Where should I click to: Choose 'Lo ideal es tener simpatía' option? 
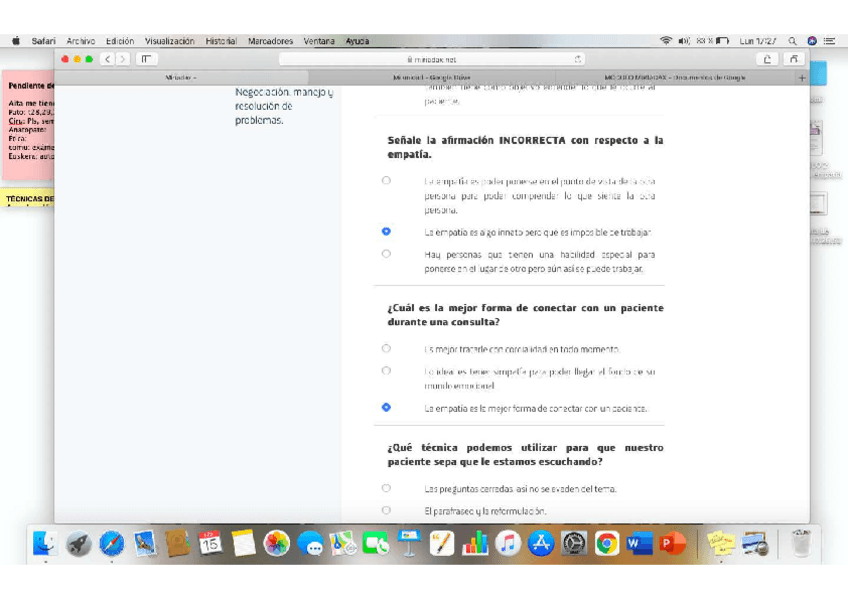pos(386,371)
